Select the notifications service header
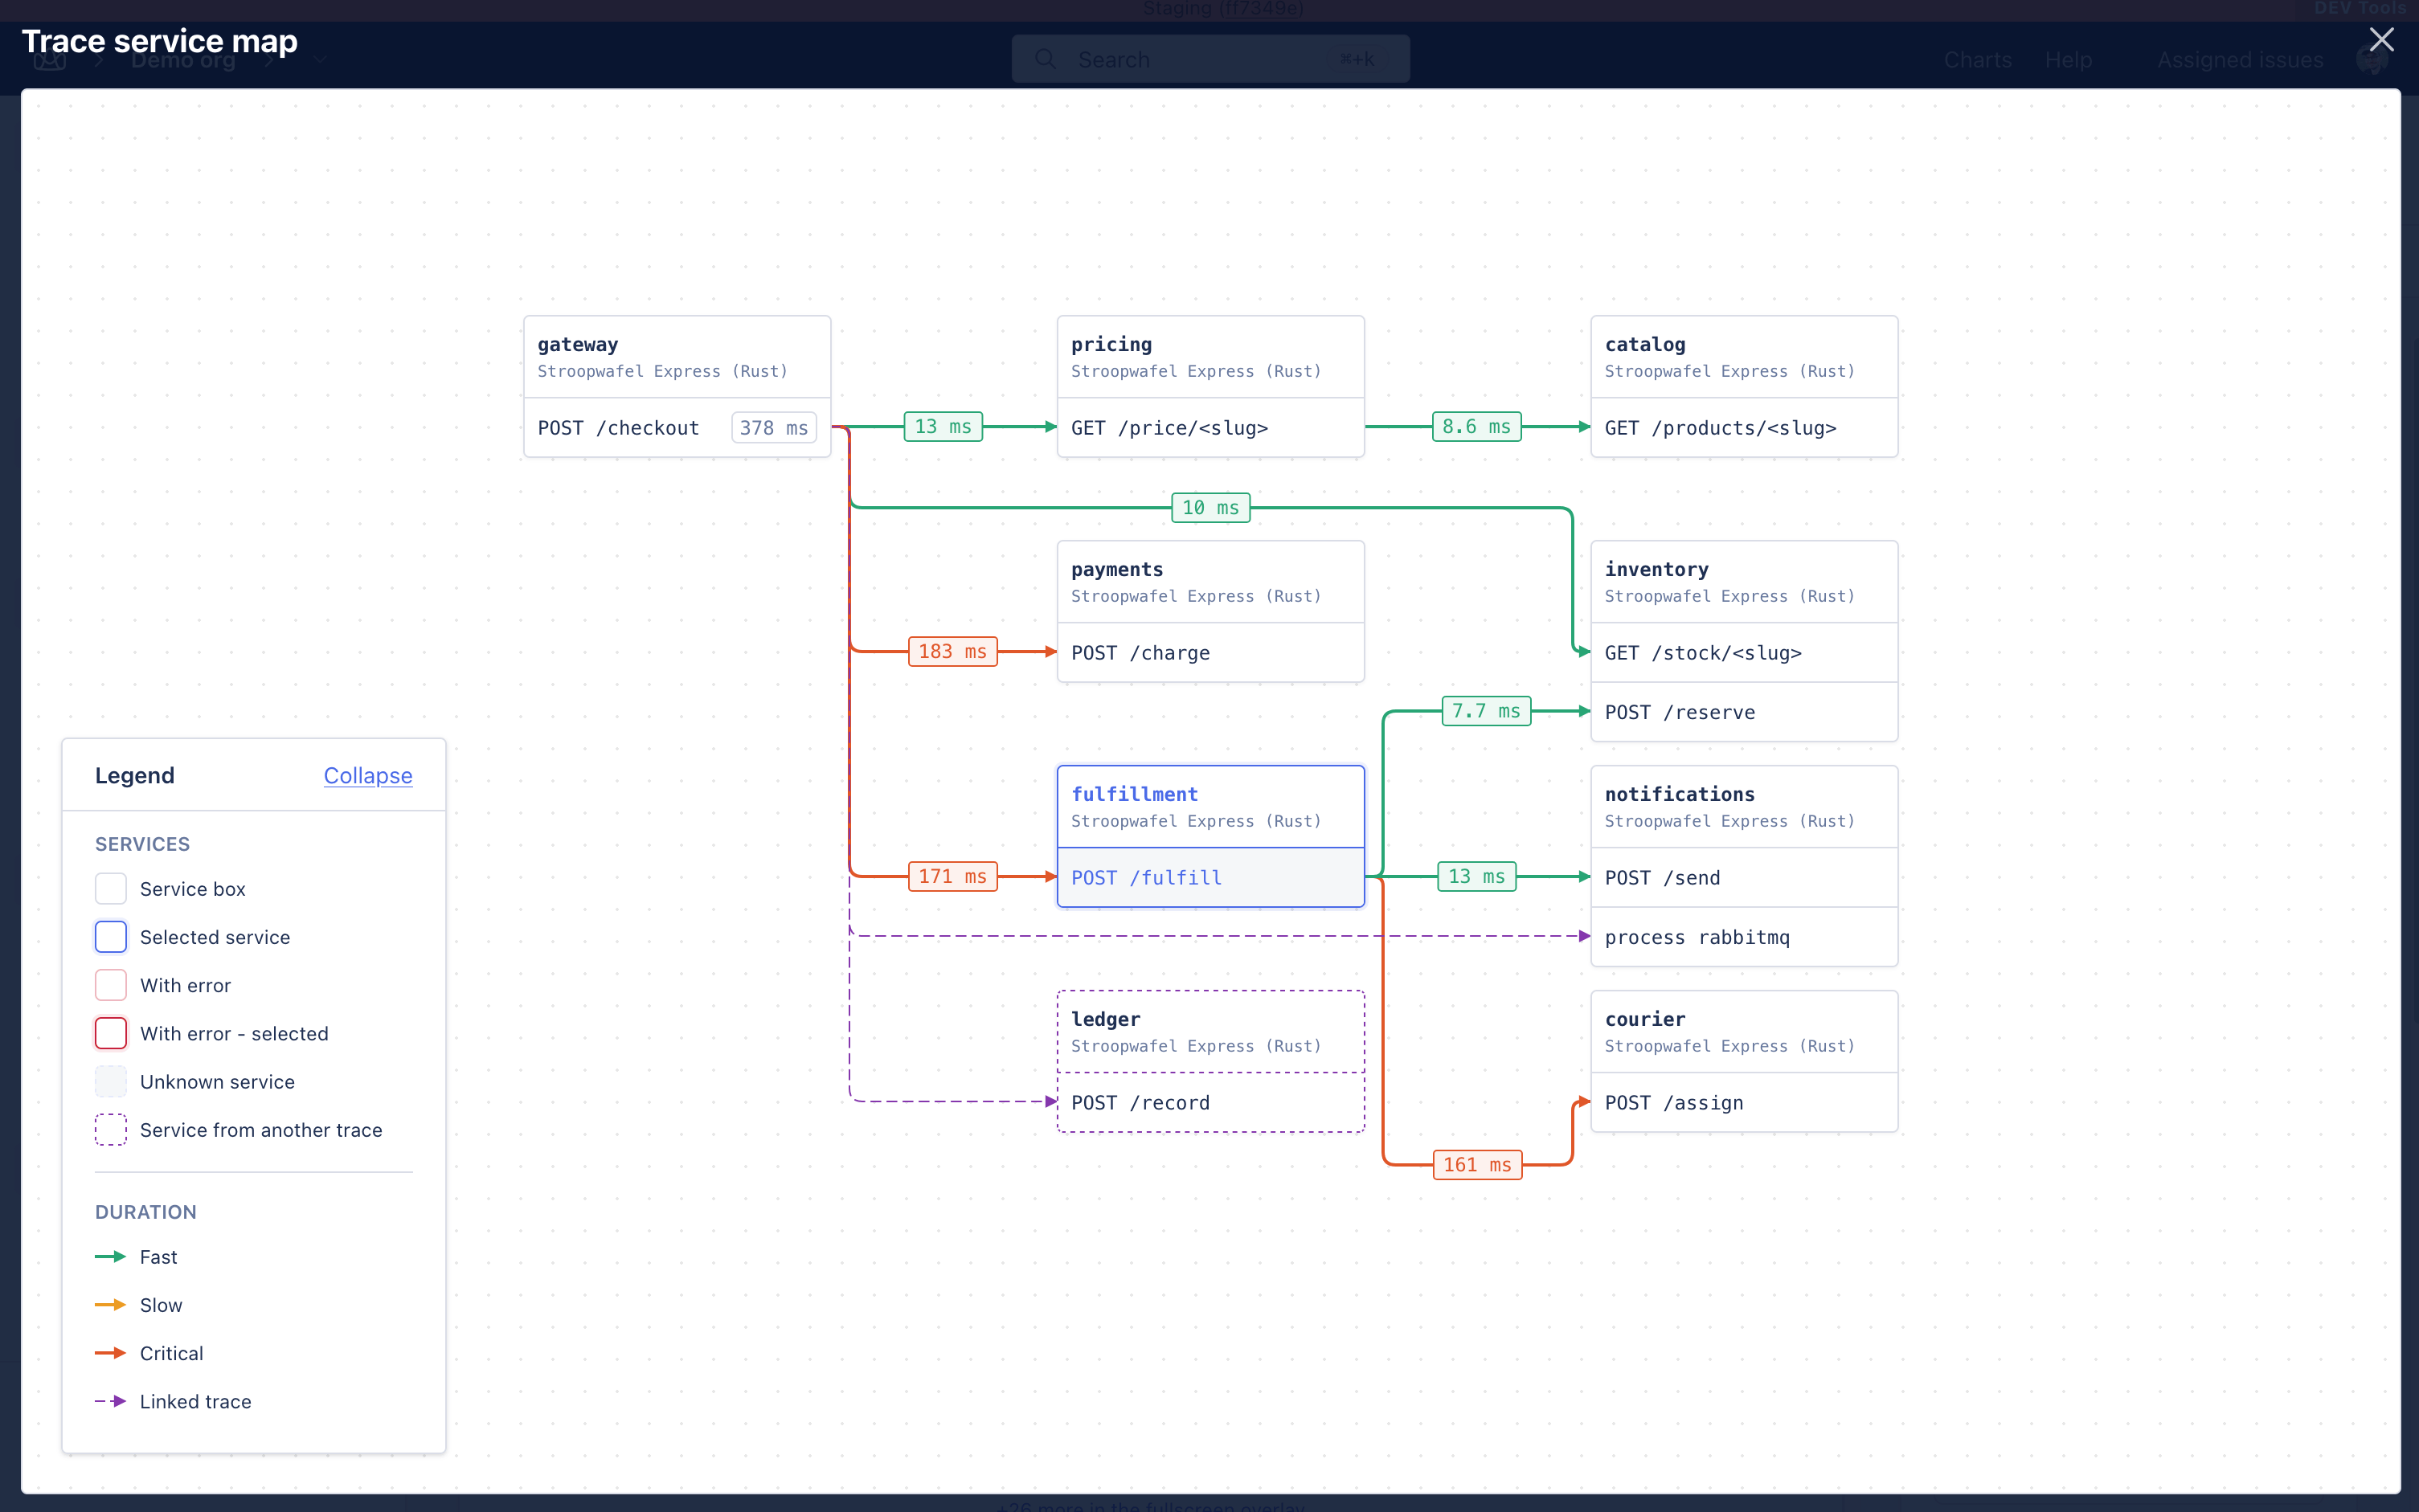 (1744, 807)
